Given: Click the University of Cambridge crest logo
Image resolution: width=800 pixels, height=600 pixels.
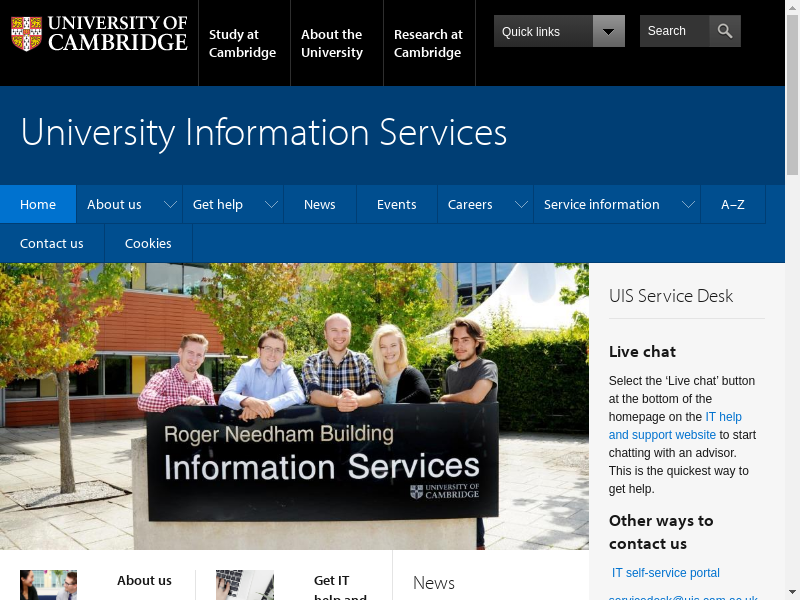Looking at the screenshot, I should (27, 33).
